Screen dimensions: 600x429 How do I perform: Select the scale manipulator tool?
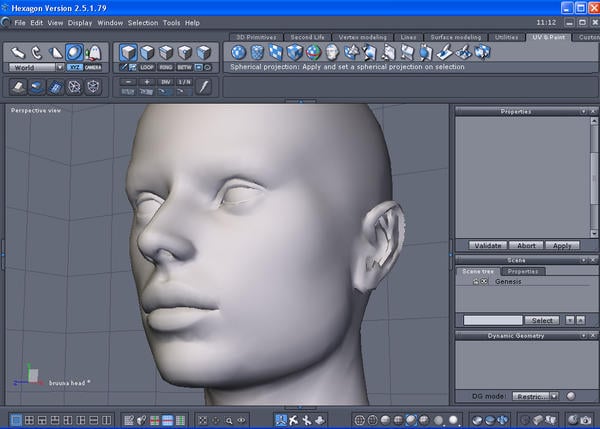55,51
